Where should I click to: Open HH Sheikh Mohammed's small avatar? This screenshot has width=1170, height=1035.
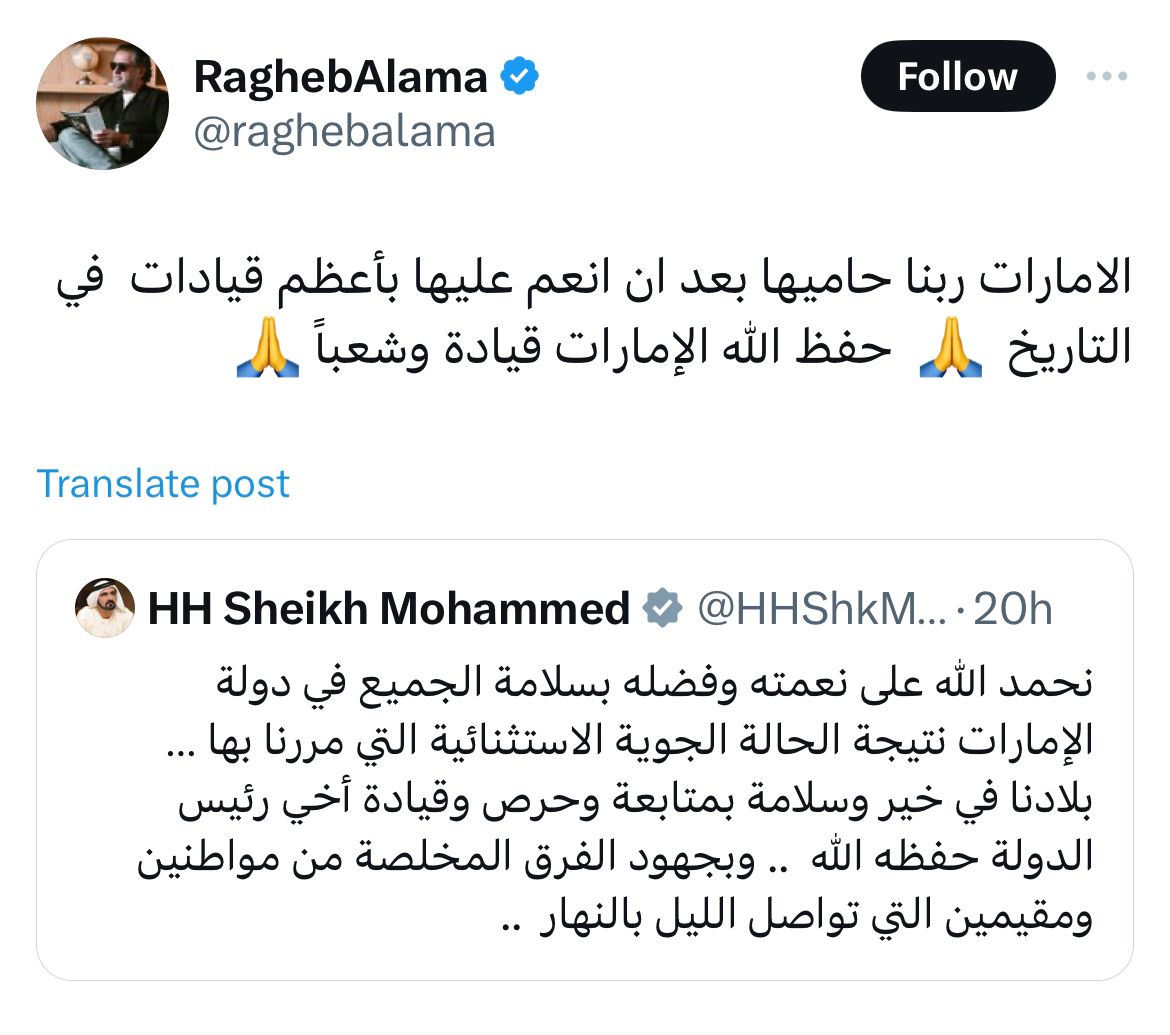tap(105, 608)
